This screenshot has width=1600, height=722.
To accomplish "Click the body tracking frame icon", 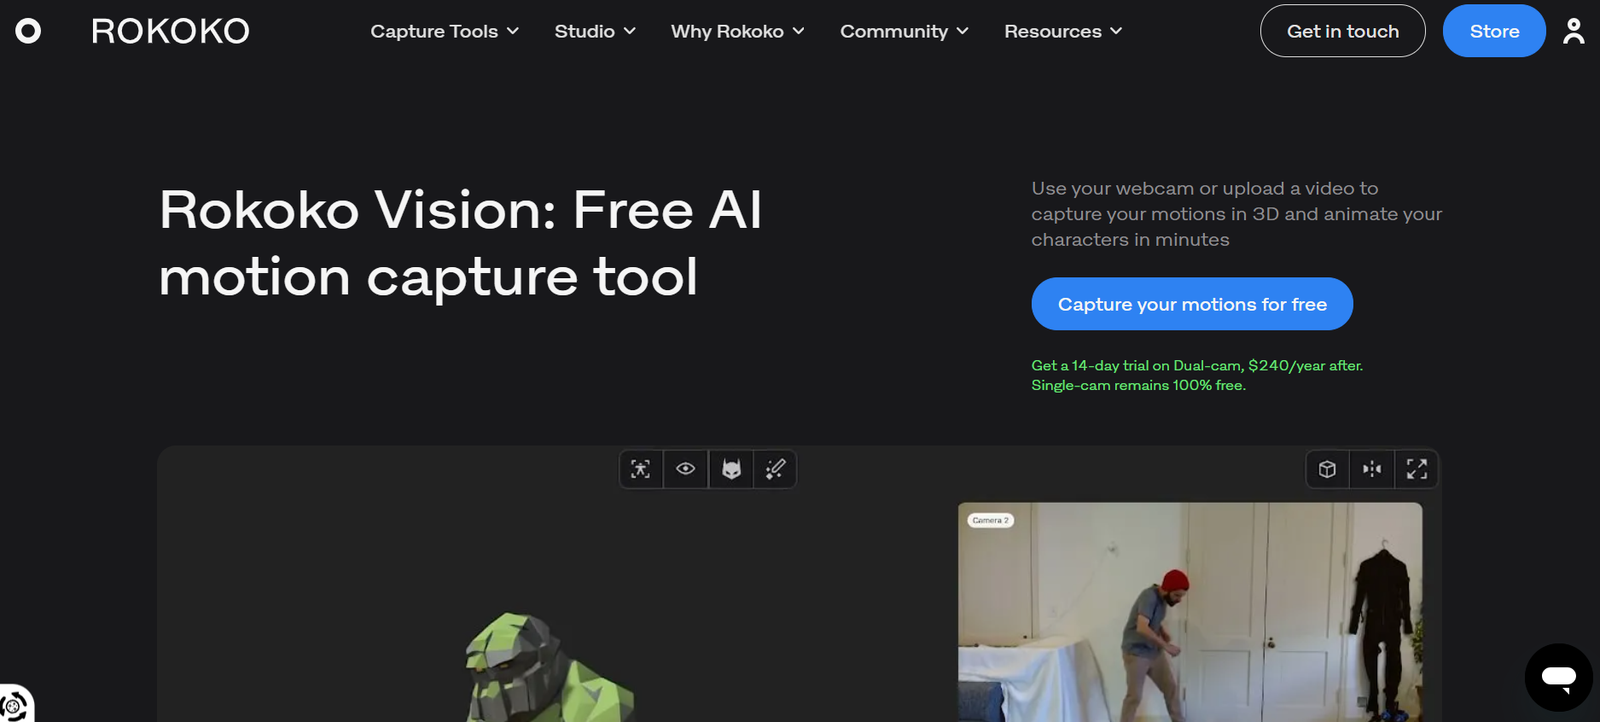I will [x=641, y=469].
